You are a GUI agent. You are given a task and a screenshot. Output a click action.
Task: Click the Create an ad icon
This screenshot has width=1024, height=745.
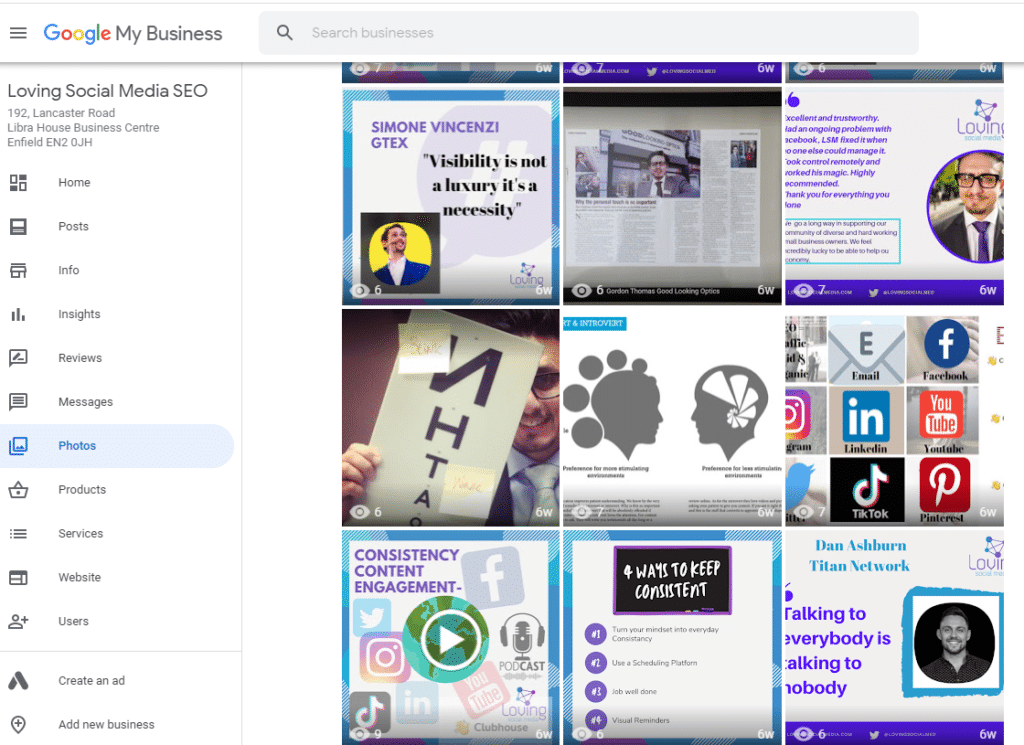click(18, 680)
